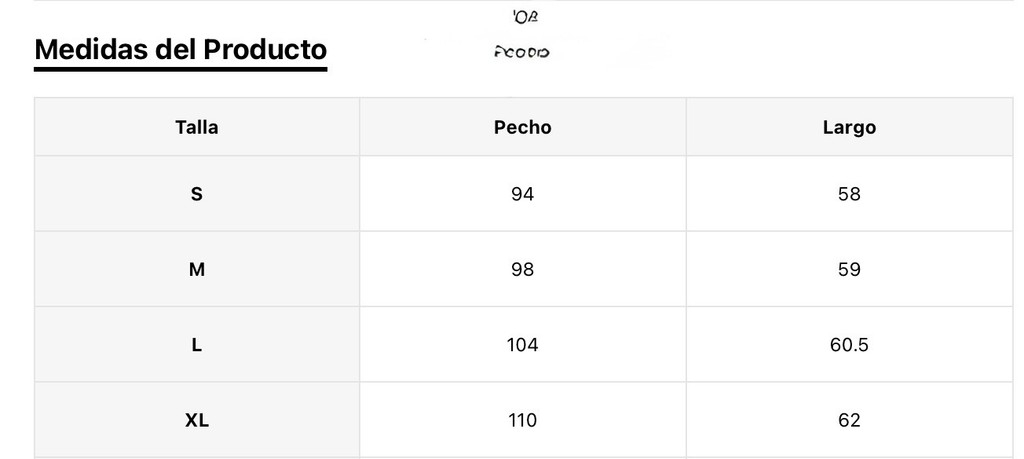Viewport: 1024px width, 459px height.
Task: Select the chest value 94
Action: pyautogui.click(x=522, y=194)
